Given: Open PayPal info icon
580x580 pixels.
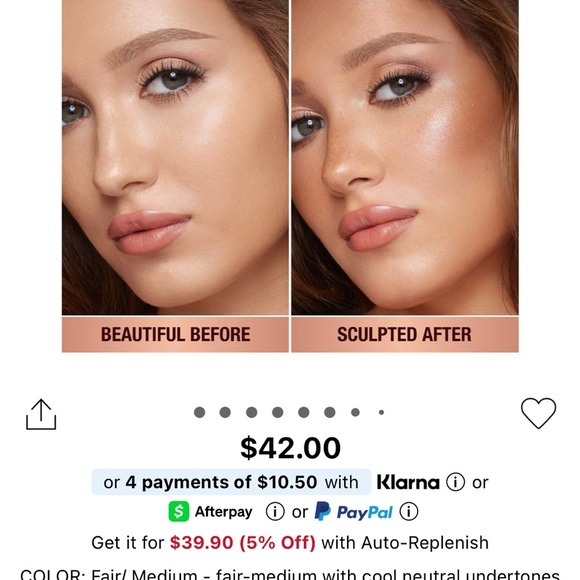Looking at the screenshot, I should pos(409,512).
